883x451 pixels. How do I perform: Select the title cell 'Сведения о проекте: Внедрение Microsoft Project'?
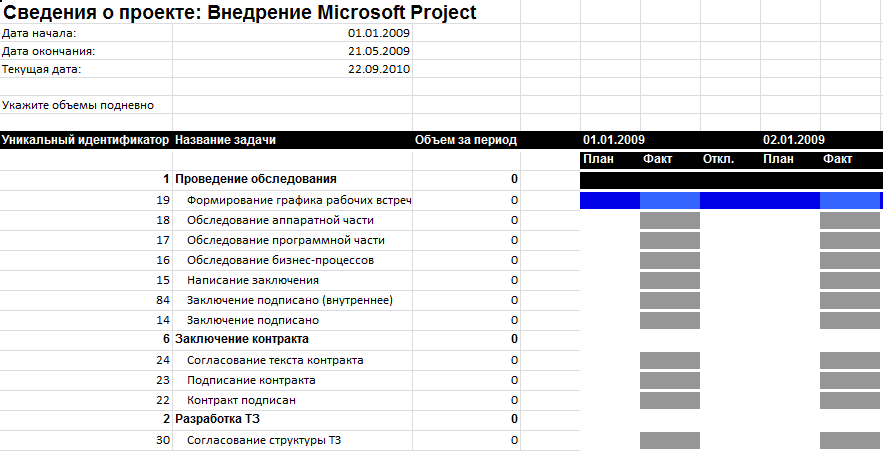[x=240, y=12]
